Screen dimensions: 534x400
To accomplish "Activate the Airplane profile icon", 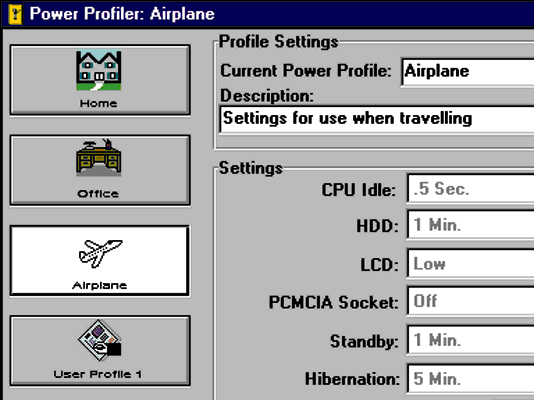I will (100, 253).
